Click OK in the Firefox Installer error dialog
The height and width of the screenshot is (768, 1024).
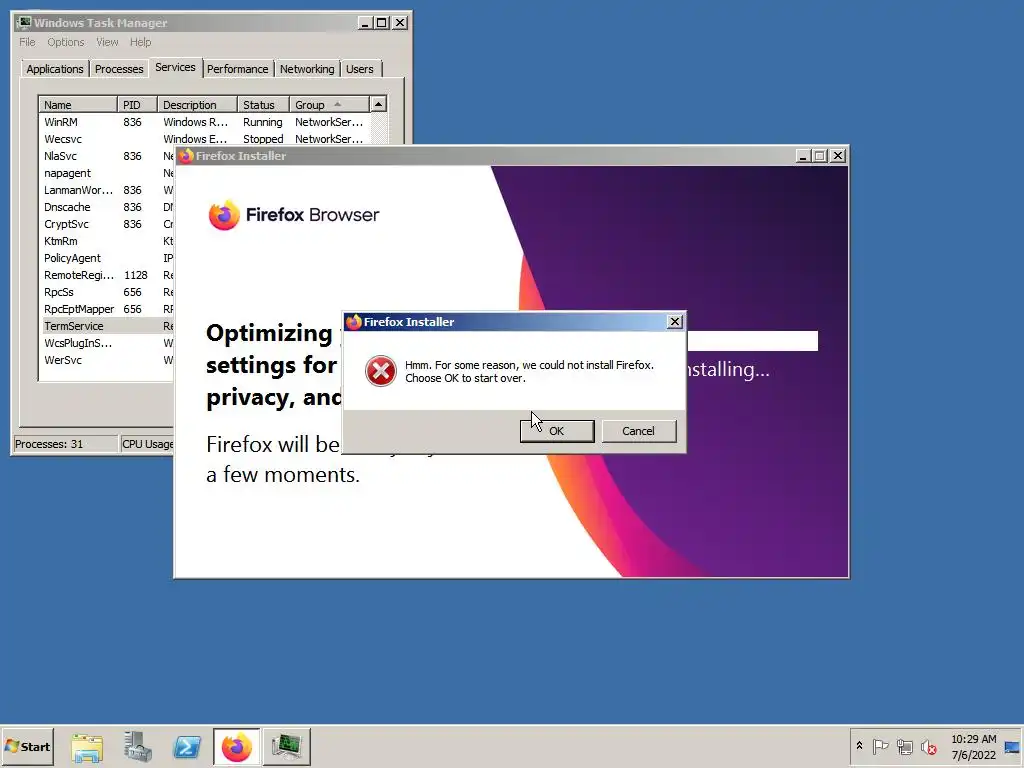click(556, 431)
